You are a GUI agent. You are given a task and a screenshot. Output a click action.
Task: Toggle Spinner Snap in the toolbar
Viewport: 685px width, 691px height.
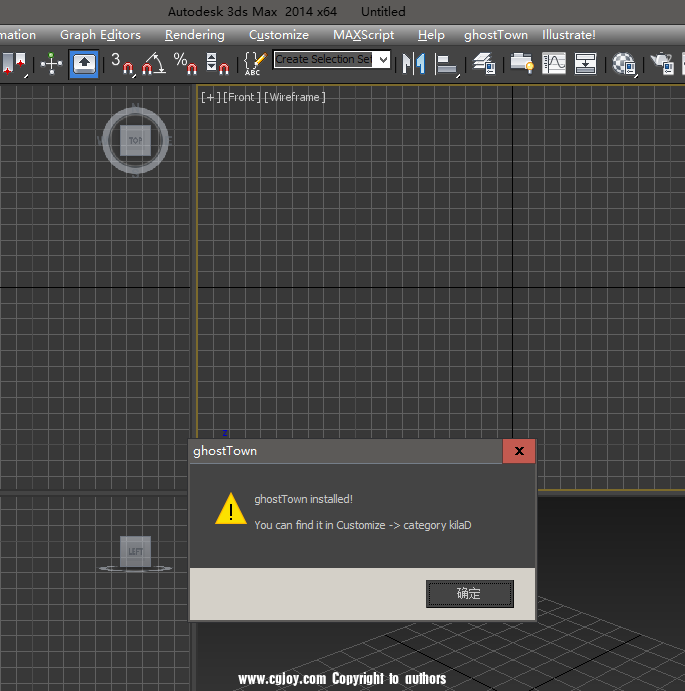click(217, 64)
